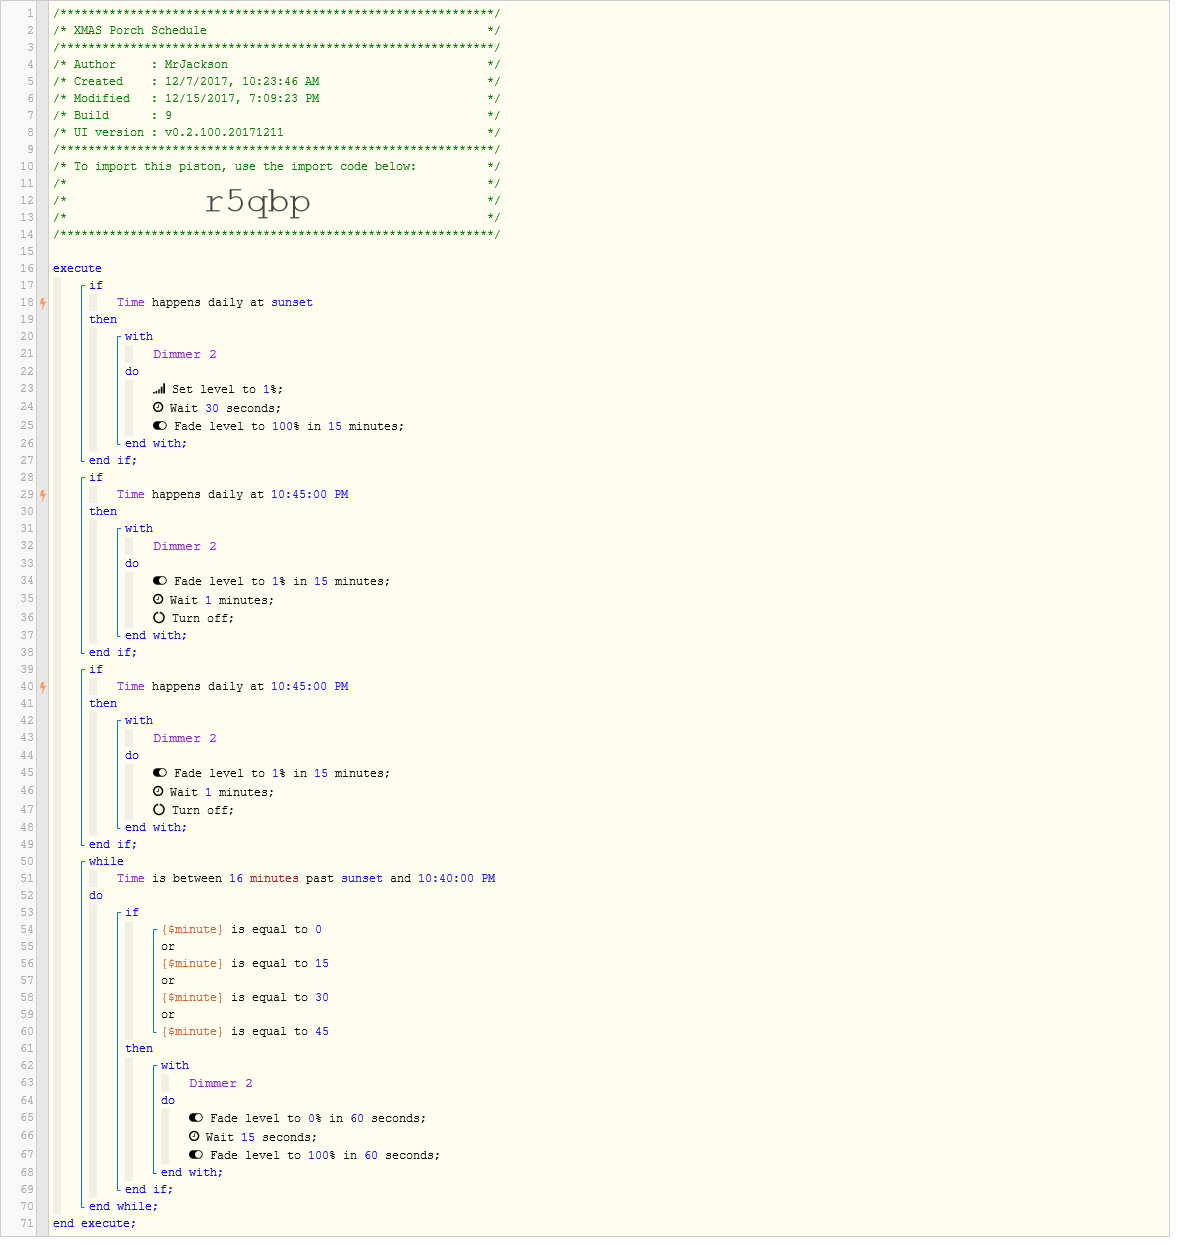Click 10:40:00 PM in while condition
This screenshot has height=1245, width=1178.
point(457,878)
